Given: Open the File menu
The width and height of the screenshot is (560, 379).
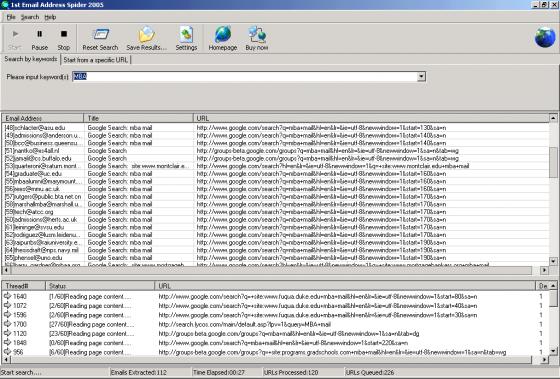Looking at the screenshot, I should 11,17.
